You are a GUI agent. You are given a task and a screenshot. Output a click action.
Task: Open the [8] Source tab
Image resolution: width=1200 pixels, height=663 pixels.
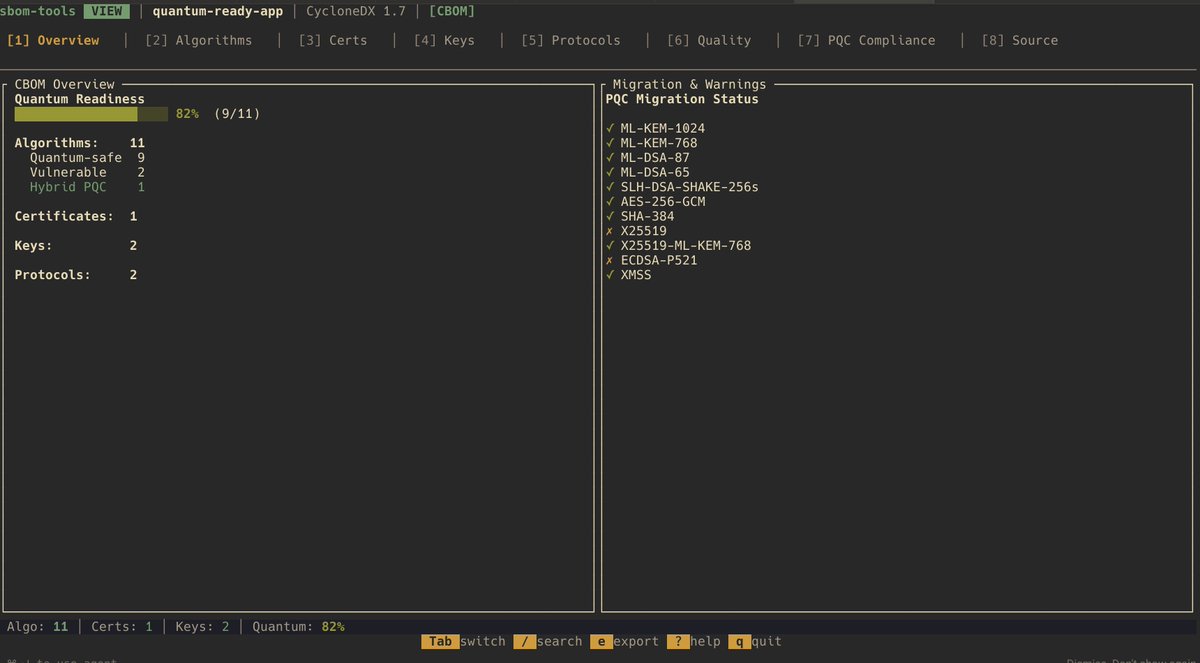click(1020, 40)
